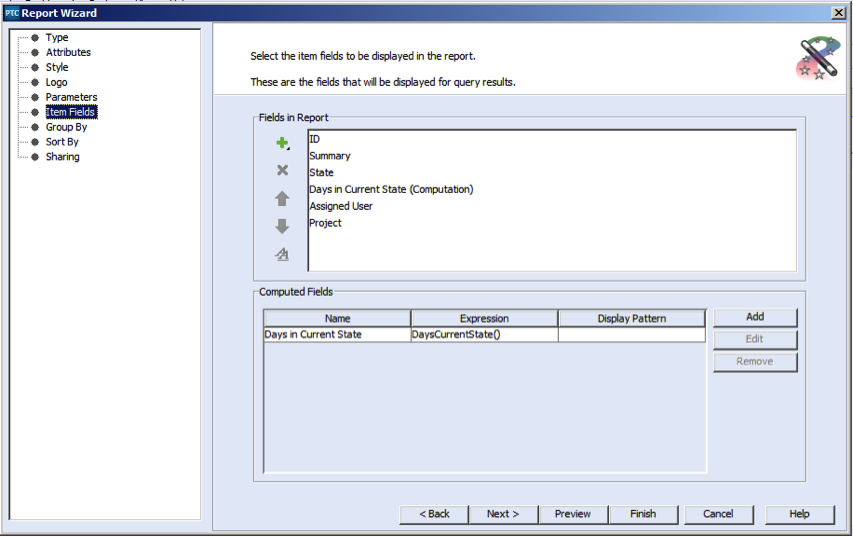This screenshot has height=537, width=853.
Task: Jump to the Sort By step
Action: coord(62,141)
